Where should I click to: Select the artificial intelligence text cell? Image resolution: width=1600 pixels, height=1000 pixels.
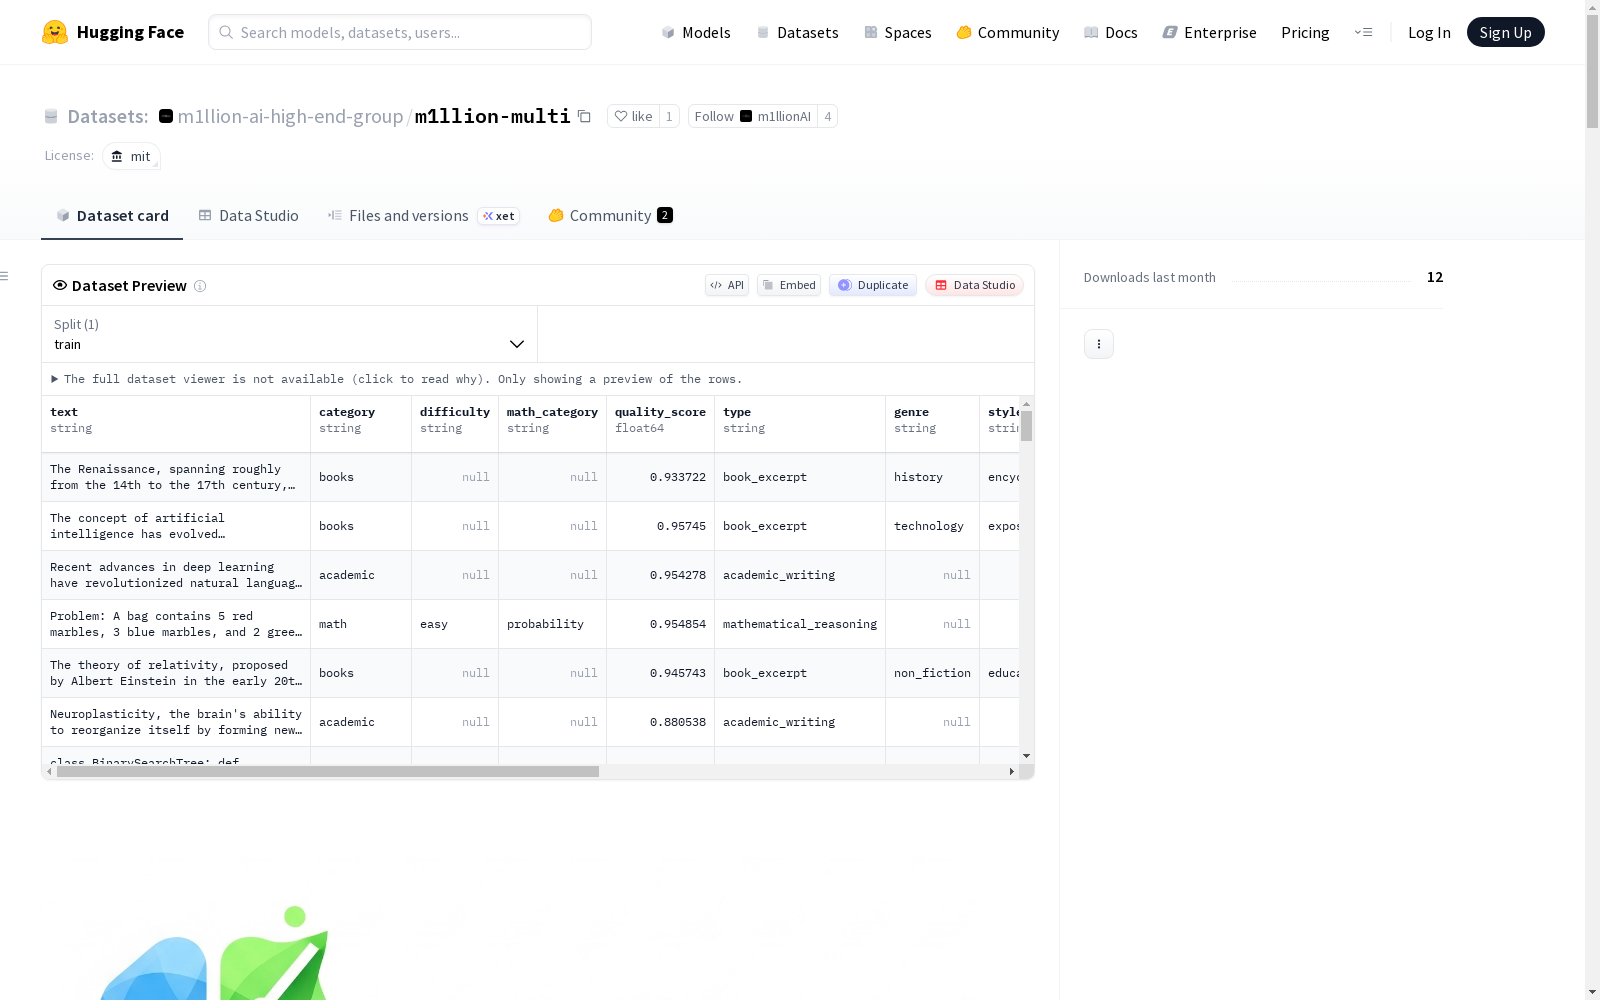(176, 526)
